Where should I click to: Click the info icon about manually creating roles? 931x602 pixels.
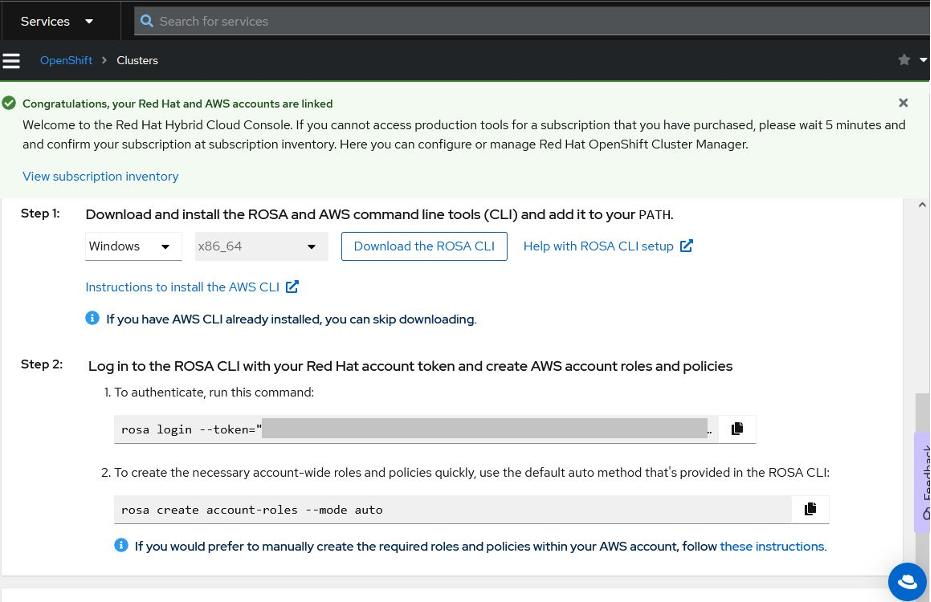(121, 545)
